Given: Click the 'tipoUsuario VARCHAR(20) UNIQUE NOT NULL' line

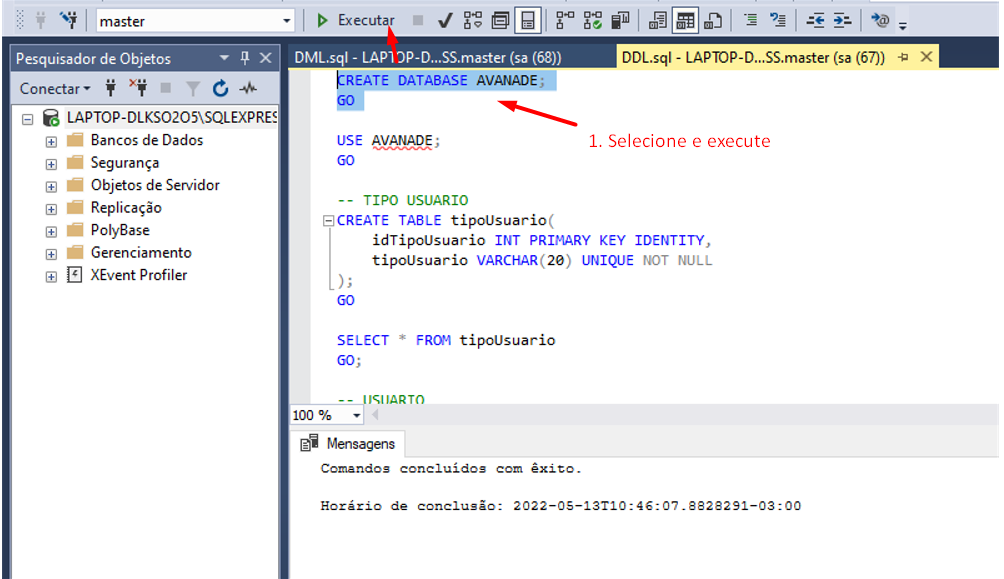Looking at the screenshot, I should pyautogui.click(x=542, y=260).
